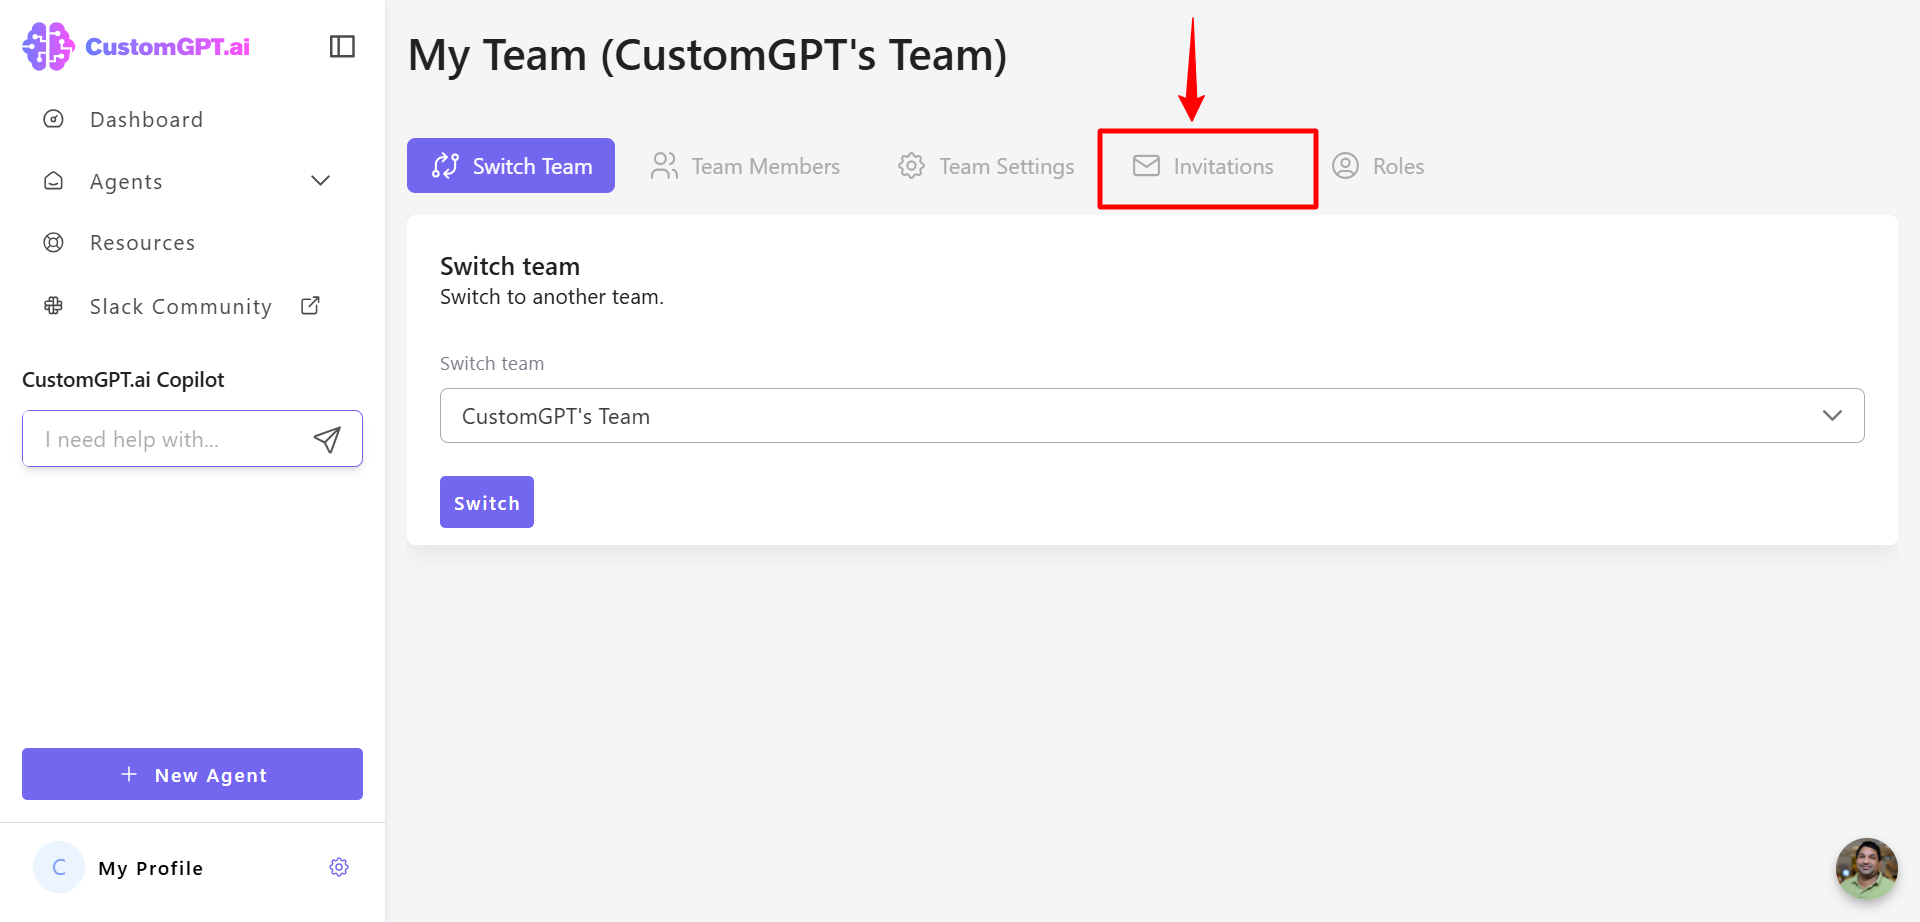Click the profile avatar letter C
This screenshot has width=1920, height=922.
point(59,867)
